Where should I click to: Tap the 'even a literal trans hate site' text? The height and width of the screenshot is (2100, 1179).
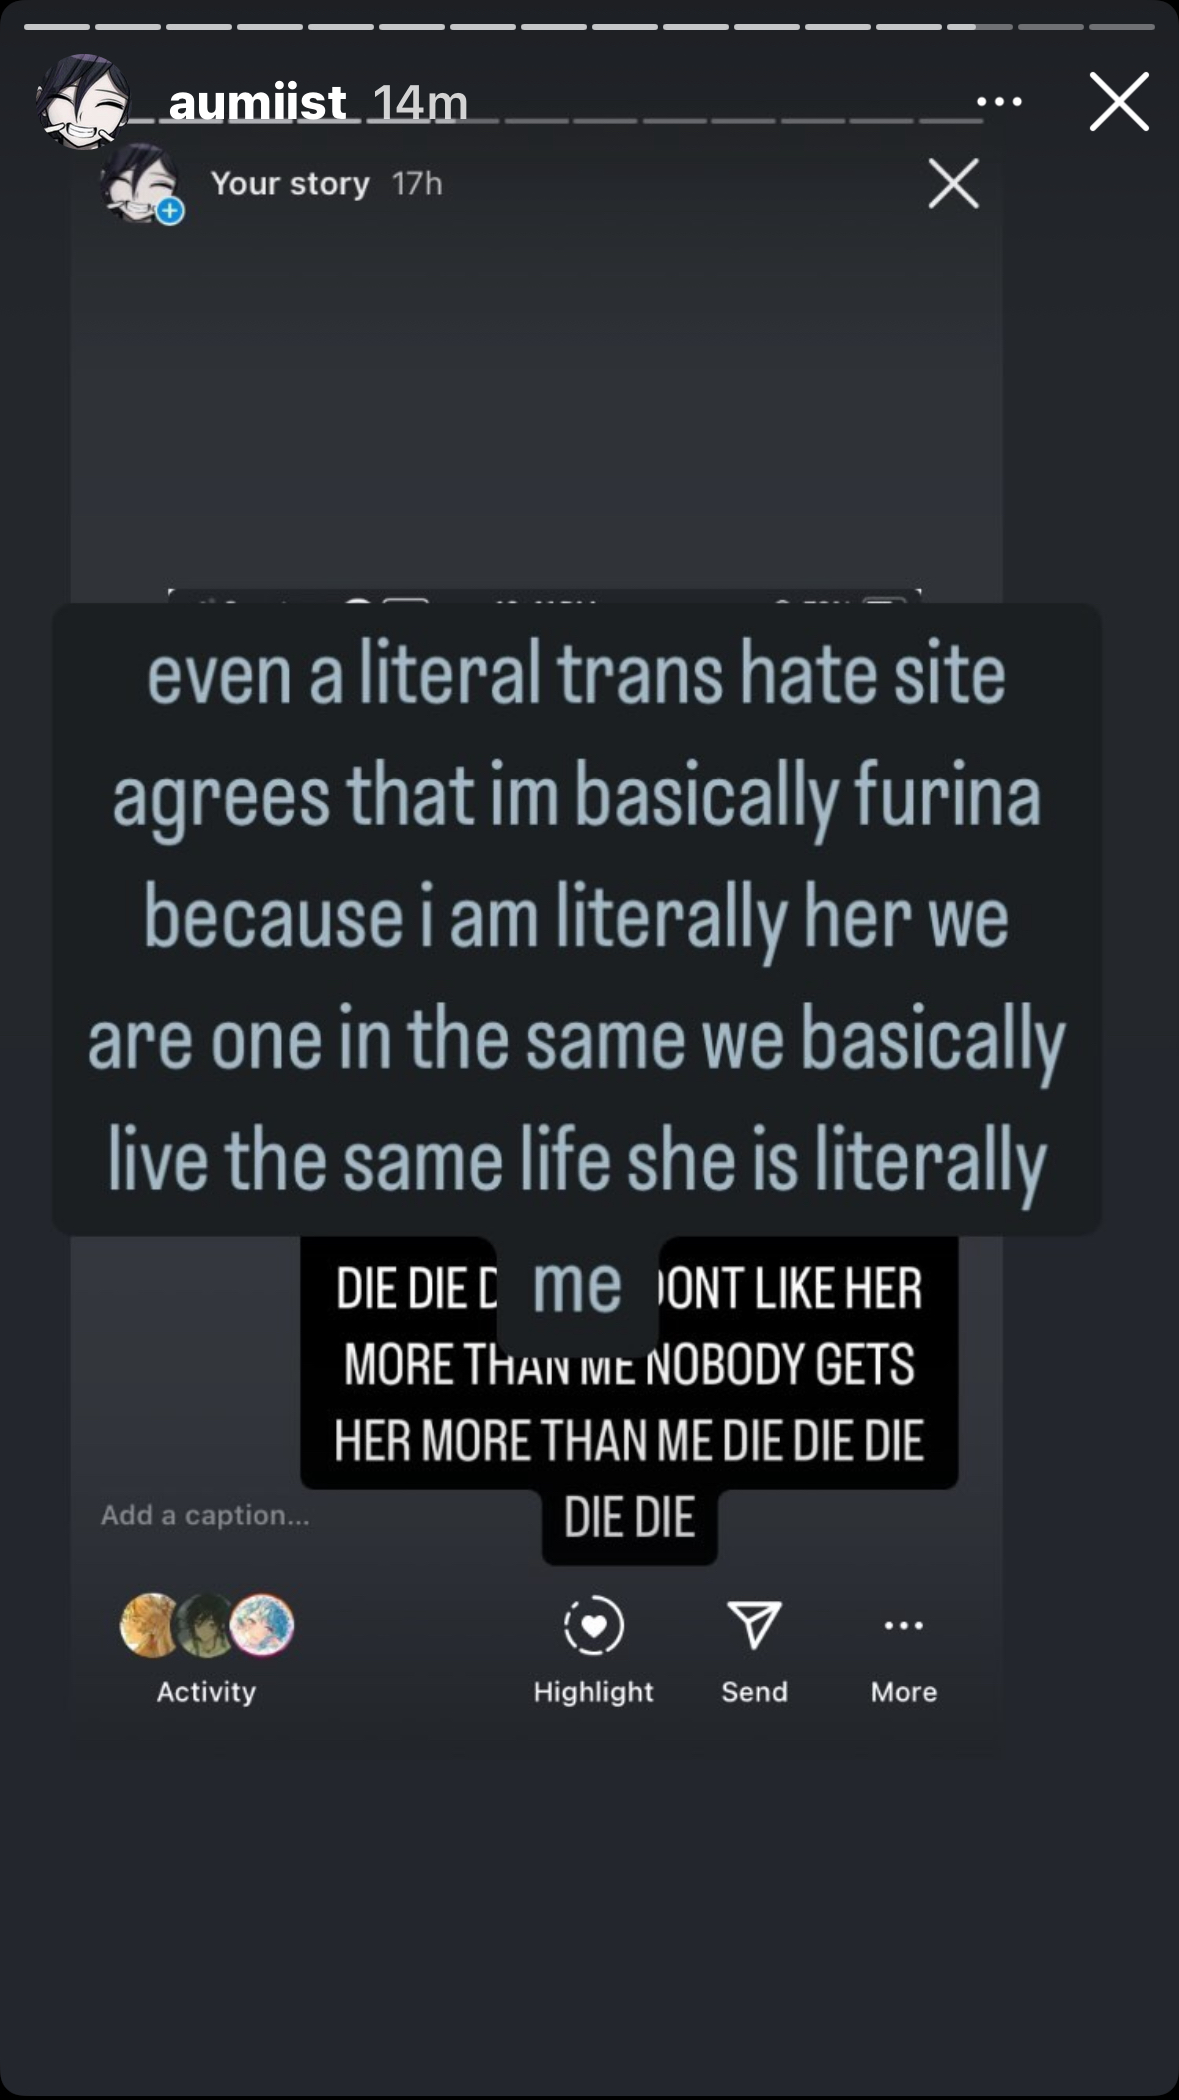pos(576,673)
